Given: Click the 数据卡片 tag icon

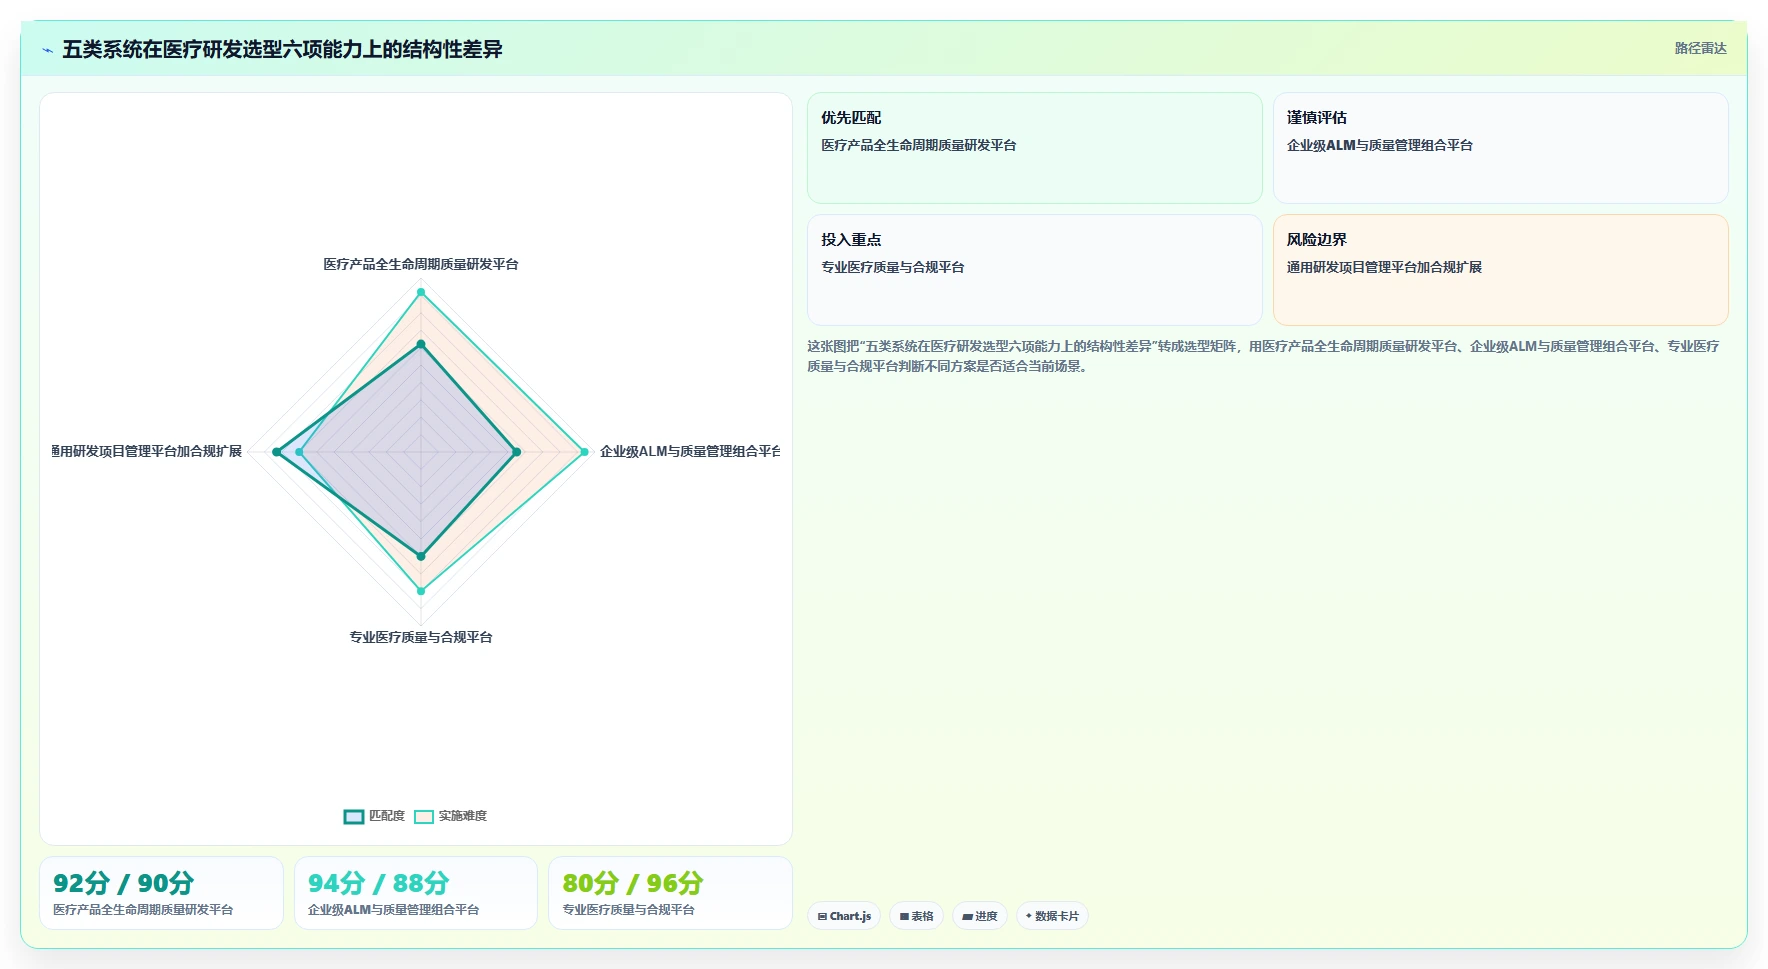Looking at the screenshot, I should 1029,916.
